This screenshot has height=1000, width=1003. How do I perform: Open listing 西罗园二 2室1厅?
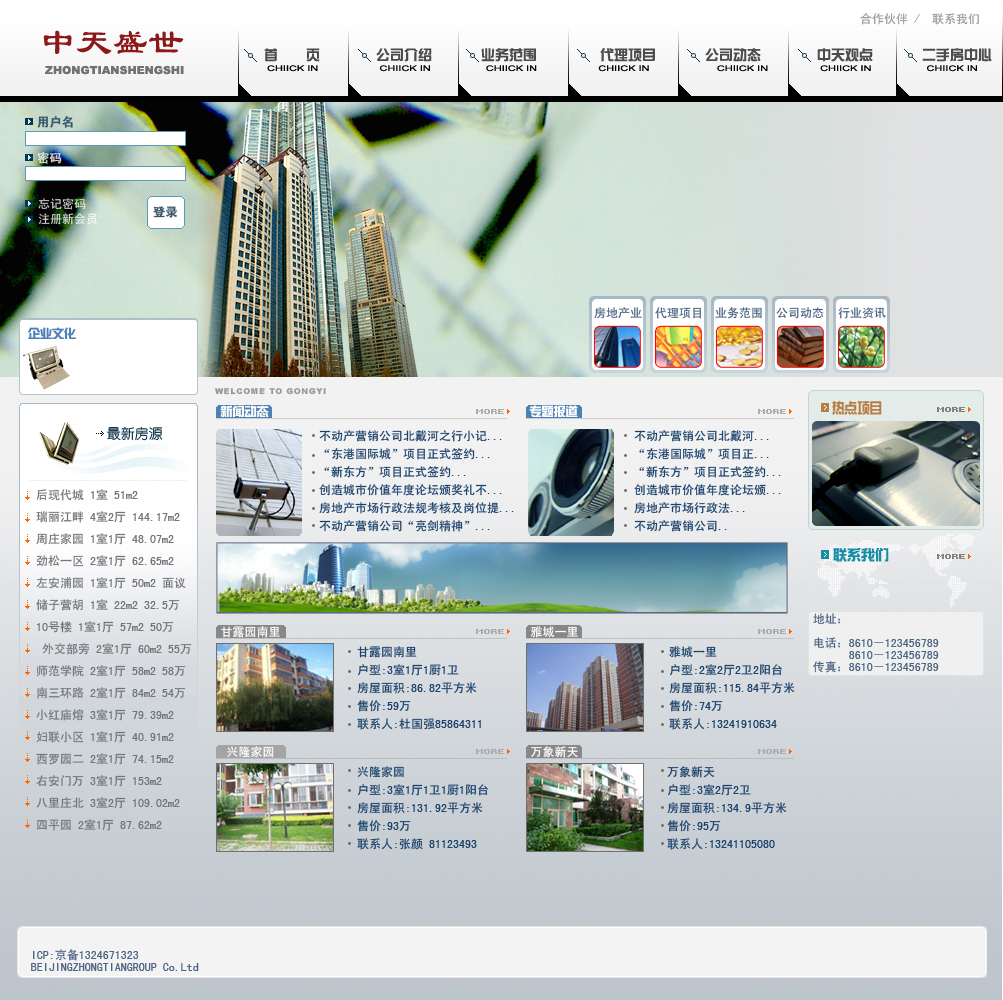tap(105, 759)
